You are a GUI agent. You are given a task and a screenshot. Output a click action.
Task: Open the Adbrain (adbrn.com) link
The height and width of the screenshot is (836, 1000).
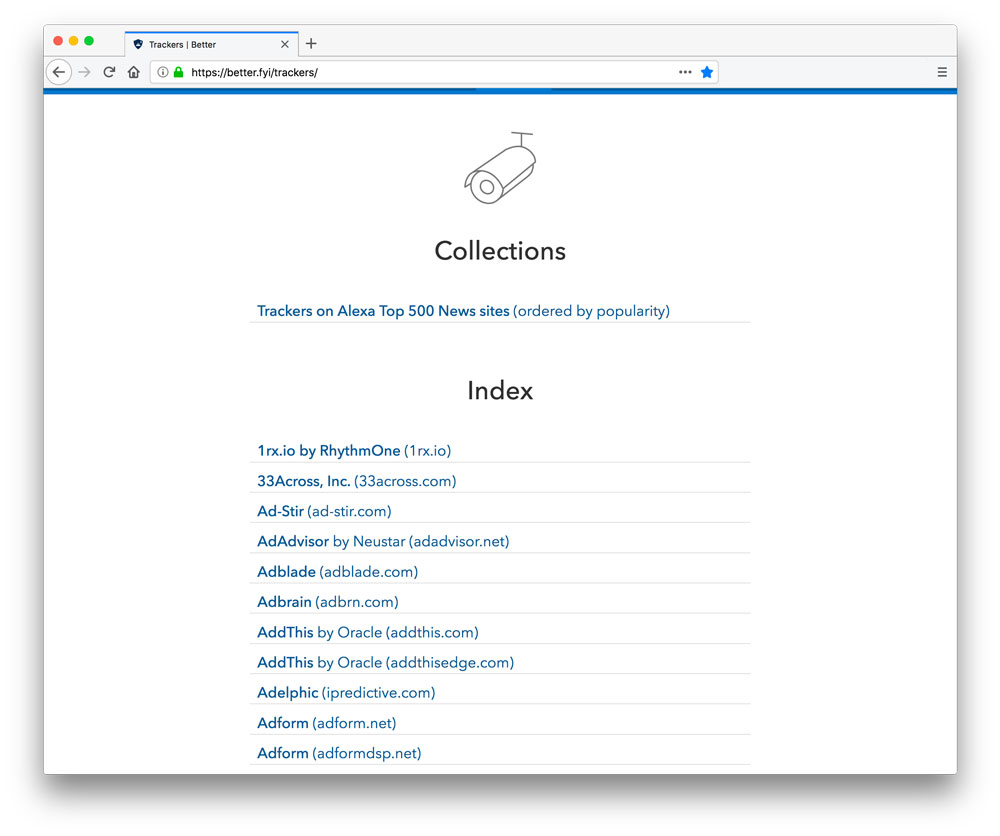pyautogui.click(x=328, y=602)
